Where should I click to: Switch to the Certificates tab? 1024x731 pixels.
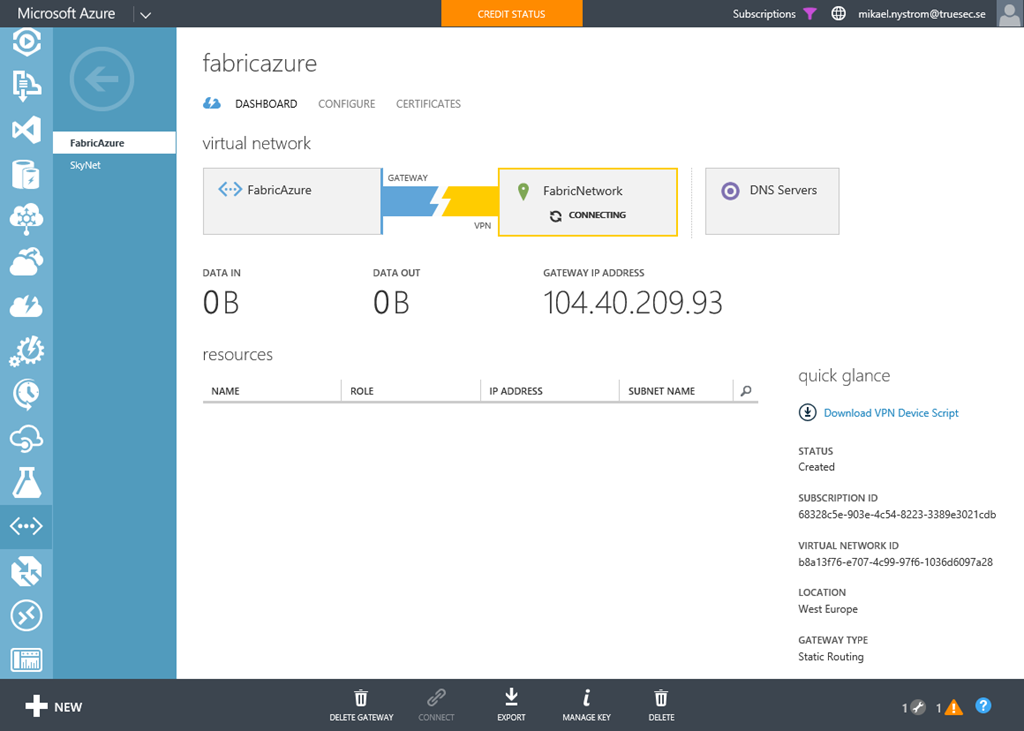(x=428, y=104)
